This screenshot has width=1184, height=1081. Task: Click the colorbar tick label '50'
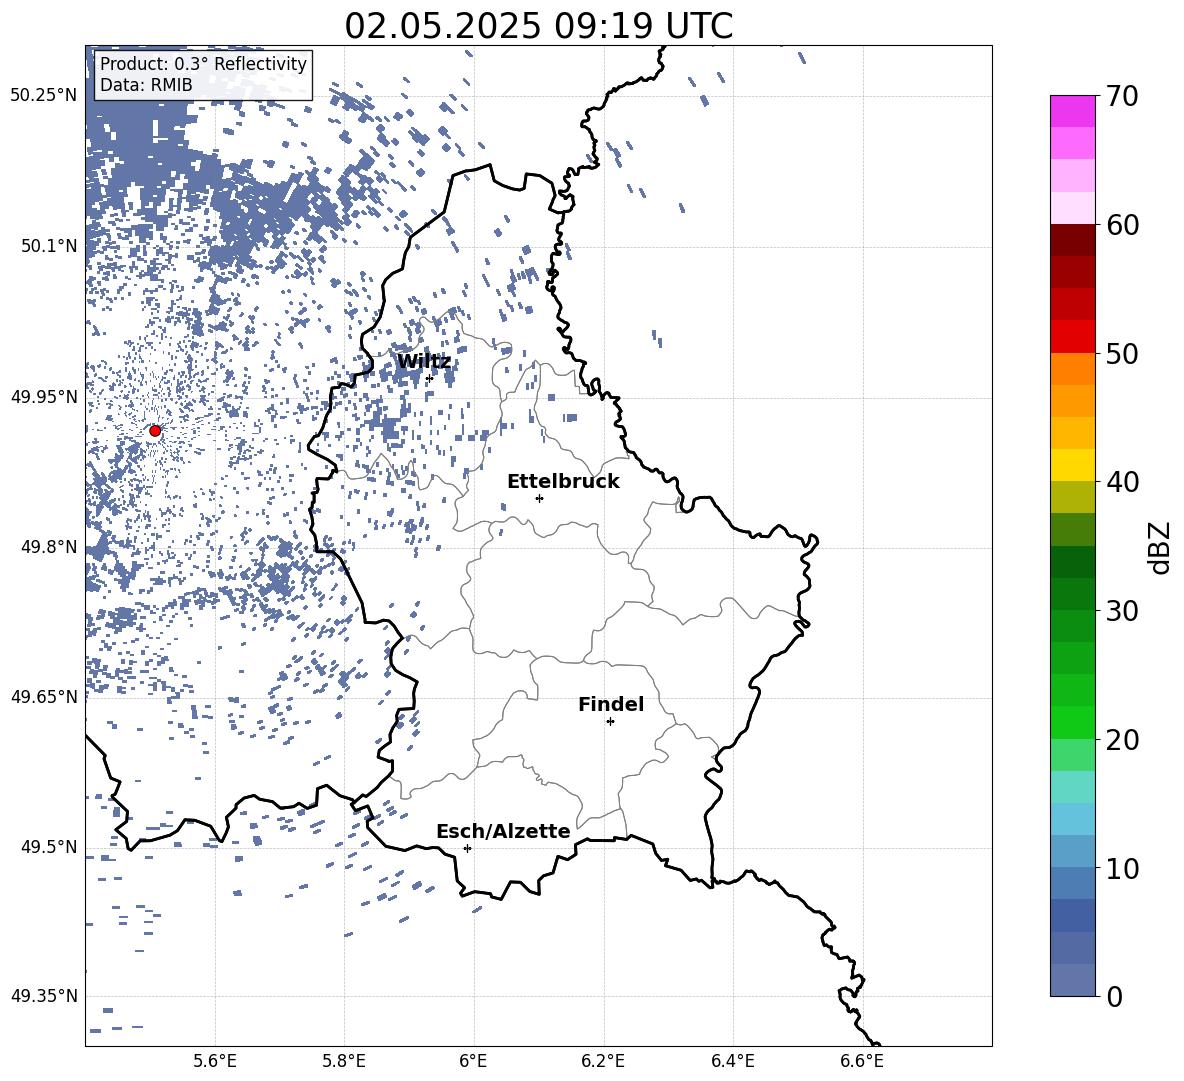pos(1122,354)
